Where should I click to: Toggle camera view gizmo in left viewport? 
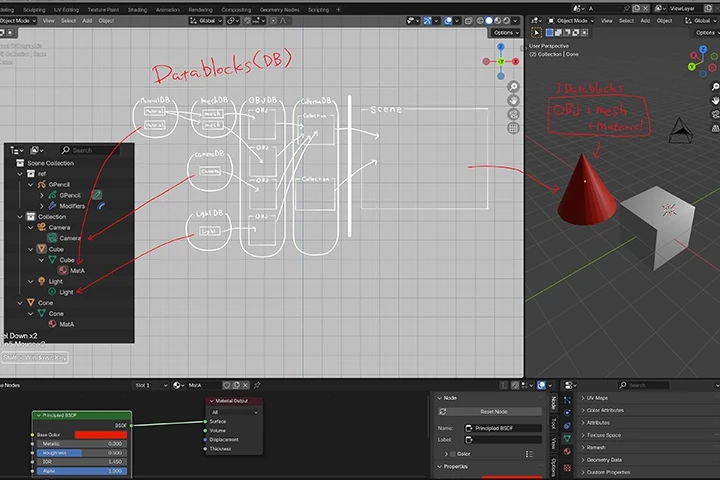513,114
